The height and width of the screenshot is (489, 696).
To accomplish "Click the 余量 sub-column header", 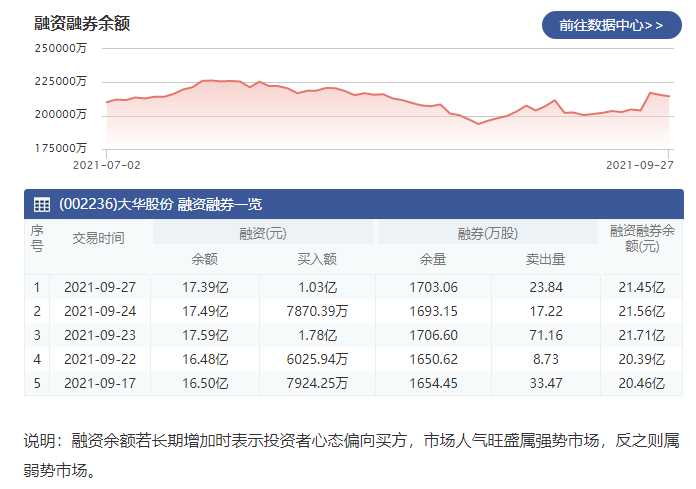I will [x=433, y=259].
